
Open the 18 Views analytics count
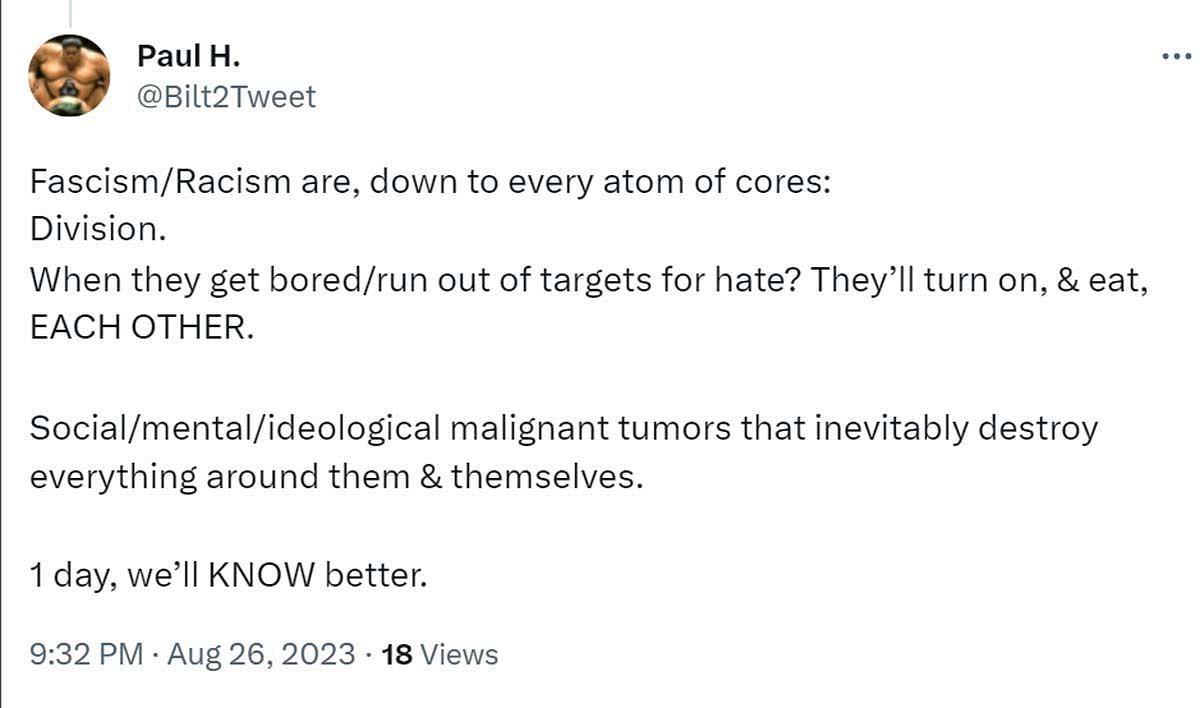[440, 655]
